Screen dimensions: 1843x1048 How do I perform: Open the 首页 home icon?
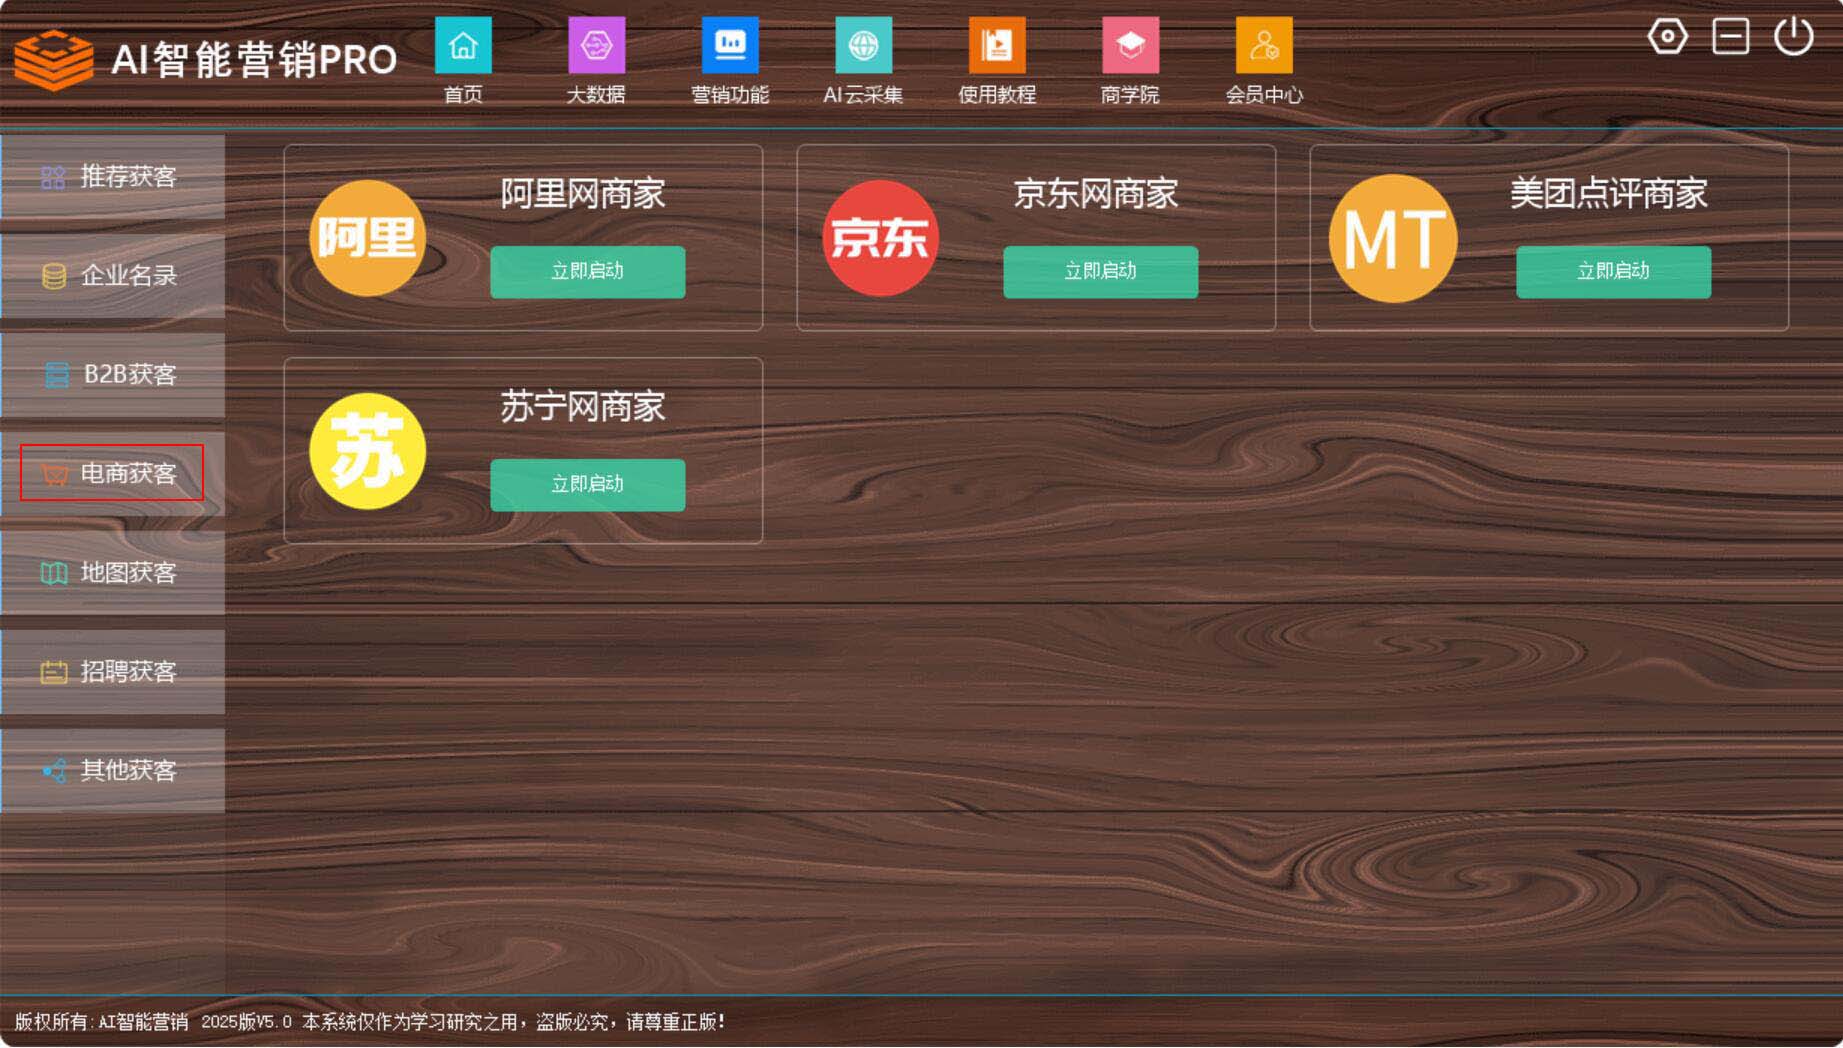[x=463, y=46]
